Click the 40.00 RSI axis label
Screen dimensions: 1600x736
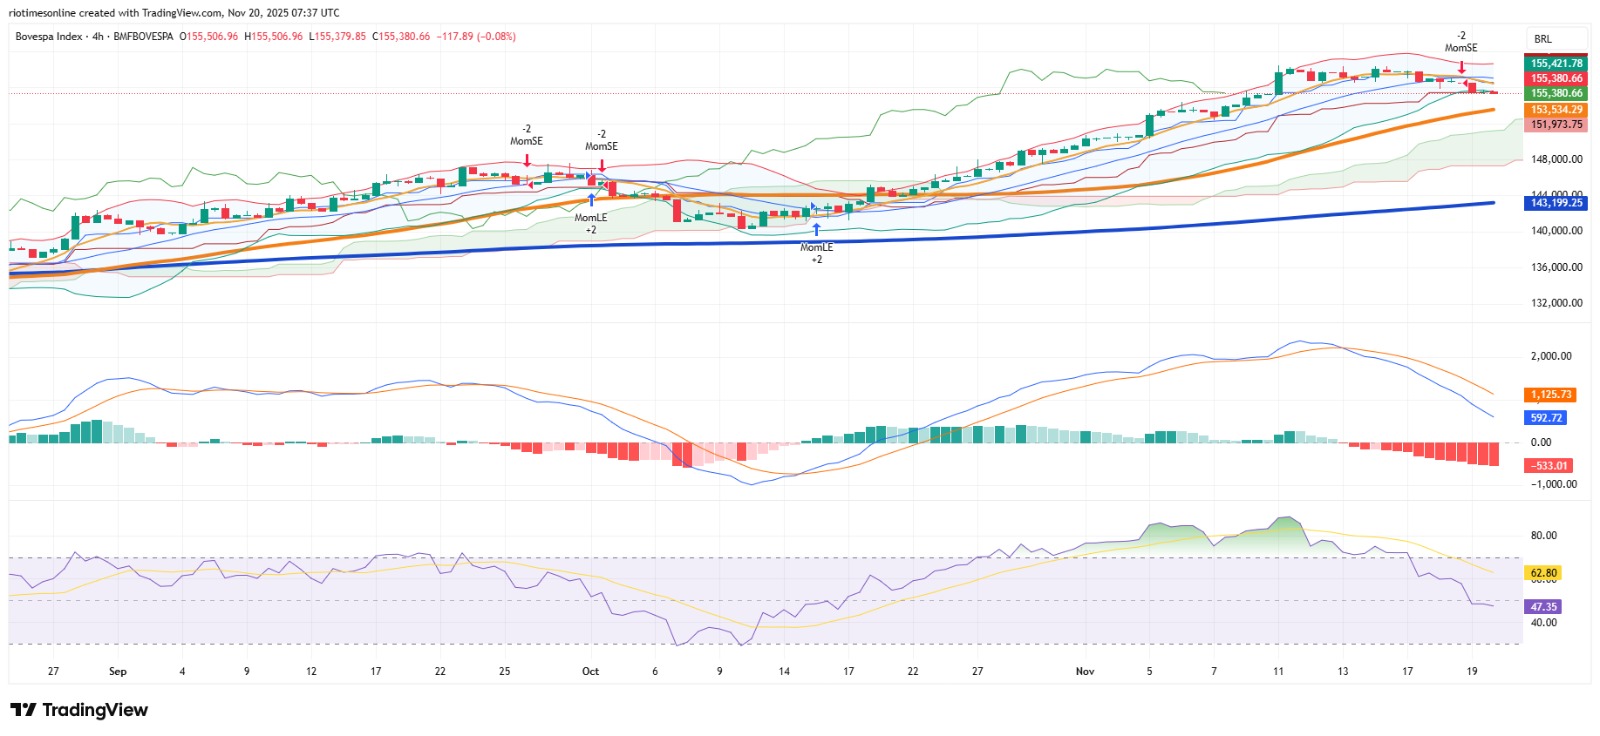pyautogui.click(x=1544, y=622)
